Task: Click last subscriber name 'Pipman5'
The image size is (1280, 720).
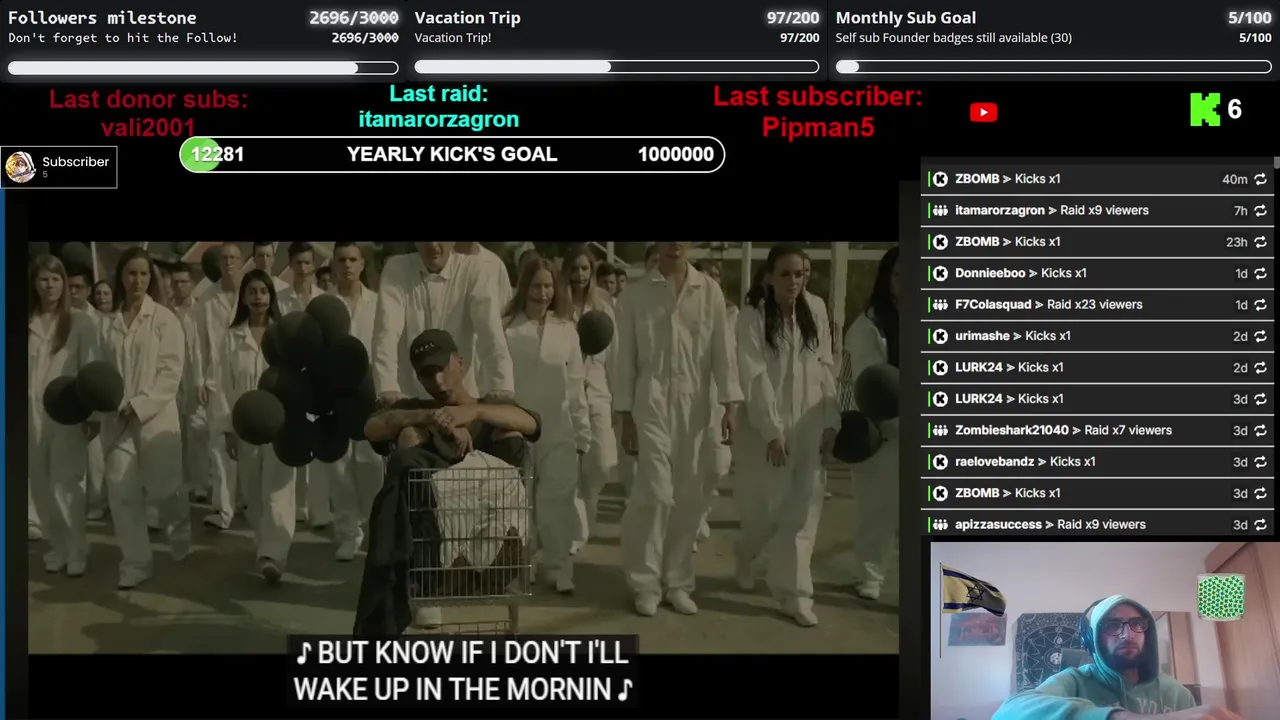Action: tap(818, 127)
